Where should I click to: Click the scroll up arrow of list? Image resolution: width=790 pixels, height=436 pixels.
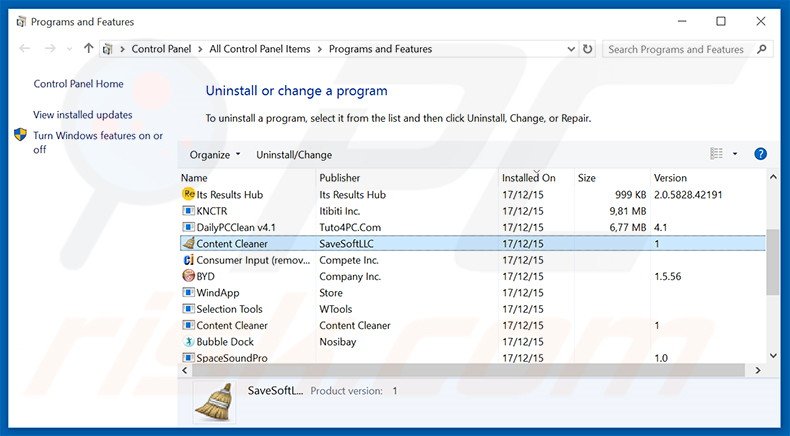tap(773, 177)
